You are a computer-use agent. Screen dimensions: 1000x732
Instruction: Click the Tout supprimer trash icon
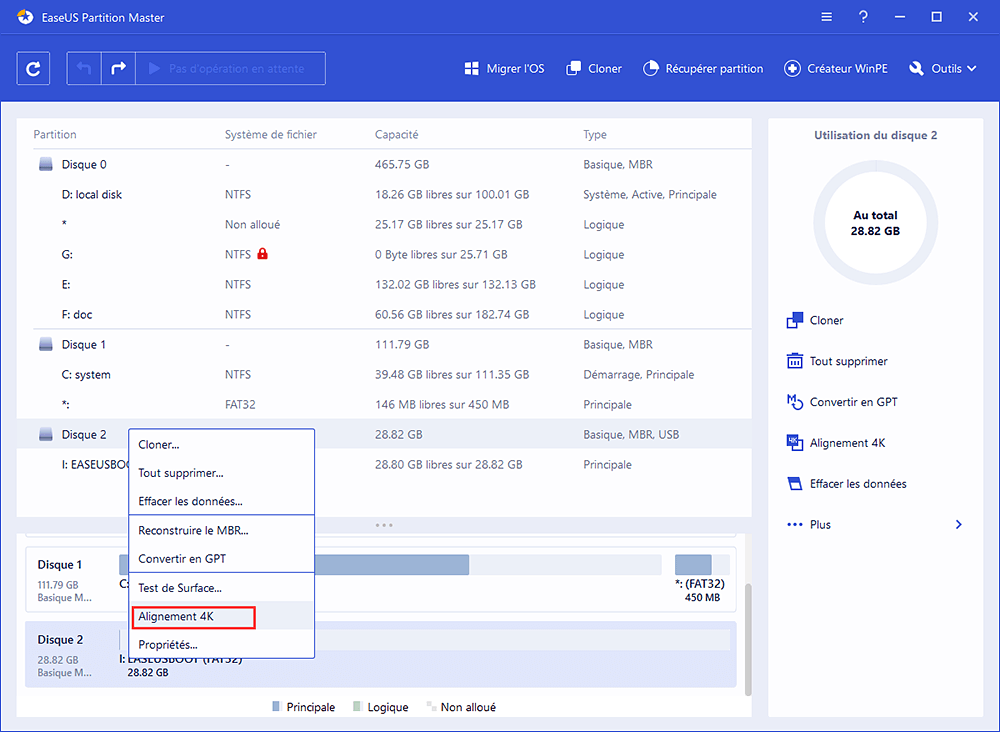[x=795, y=361]
